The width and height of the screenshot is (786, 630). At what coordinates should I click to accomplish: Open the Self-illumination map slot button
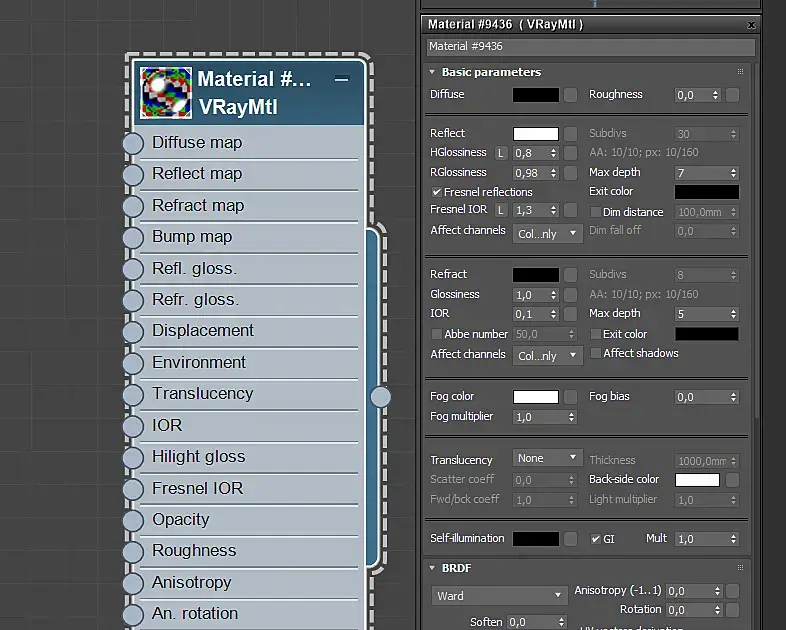[570, 539]
